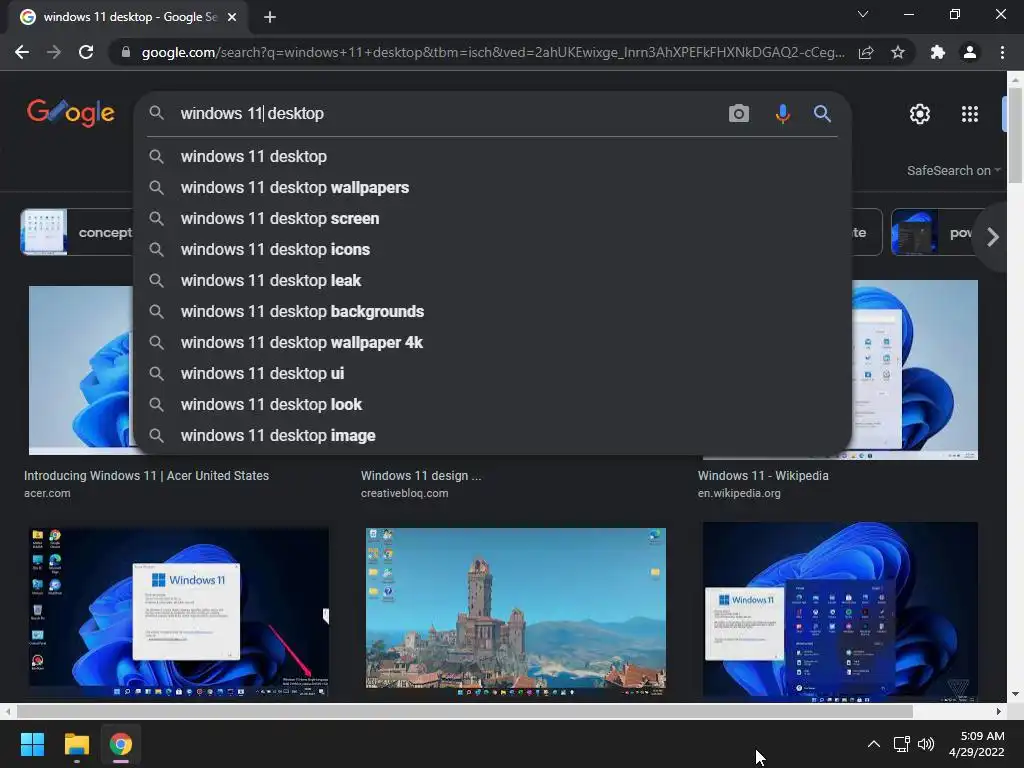Screen dimensions: 1024x768
Task: Choose suggestion windows 11 desktop leak
Action: point(492,280)
